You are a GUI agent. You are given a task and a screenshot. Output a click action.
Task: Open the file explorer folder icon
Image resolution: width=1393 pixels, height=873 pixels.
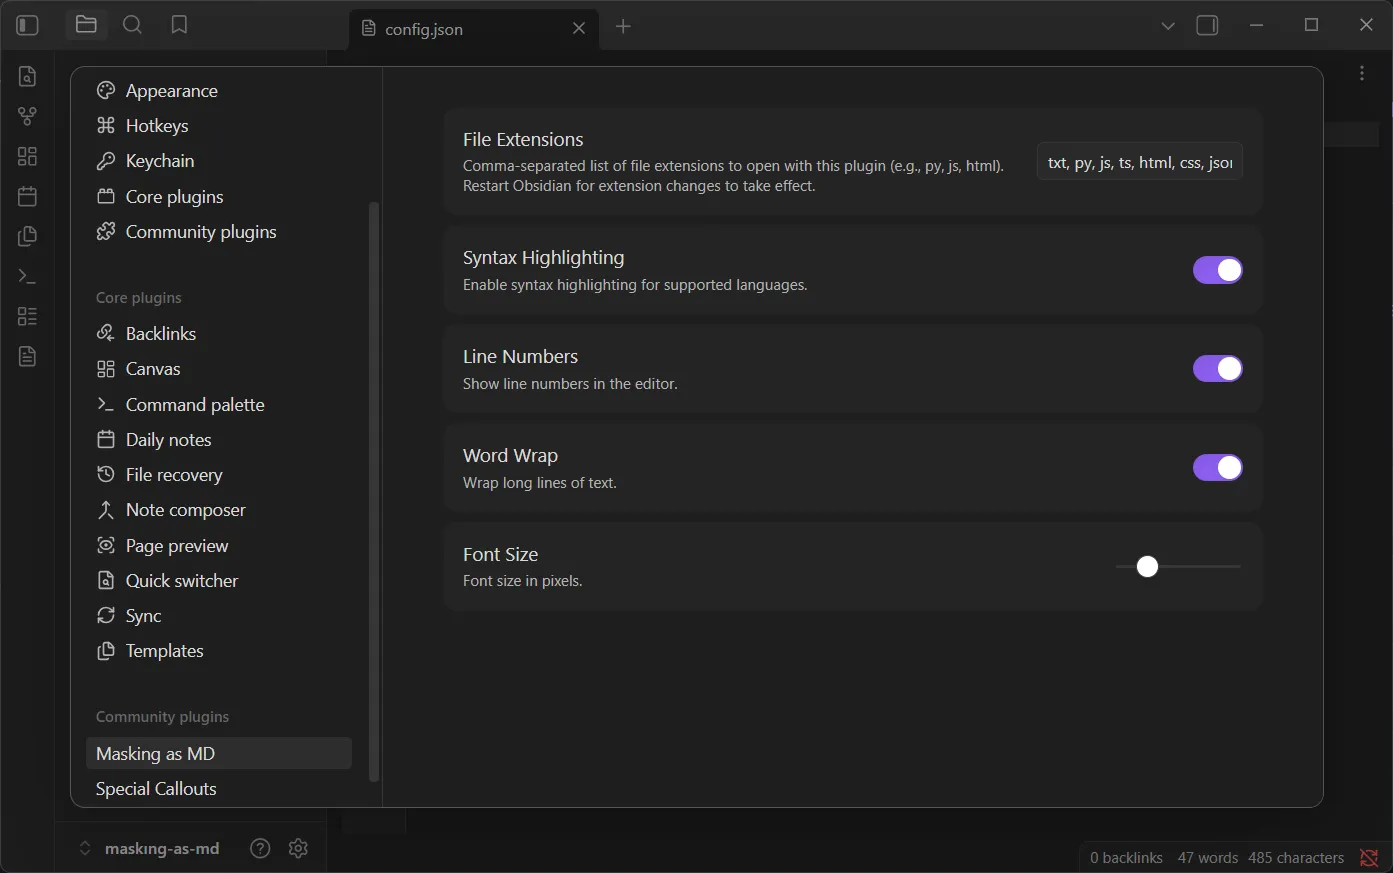(86, 25)
